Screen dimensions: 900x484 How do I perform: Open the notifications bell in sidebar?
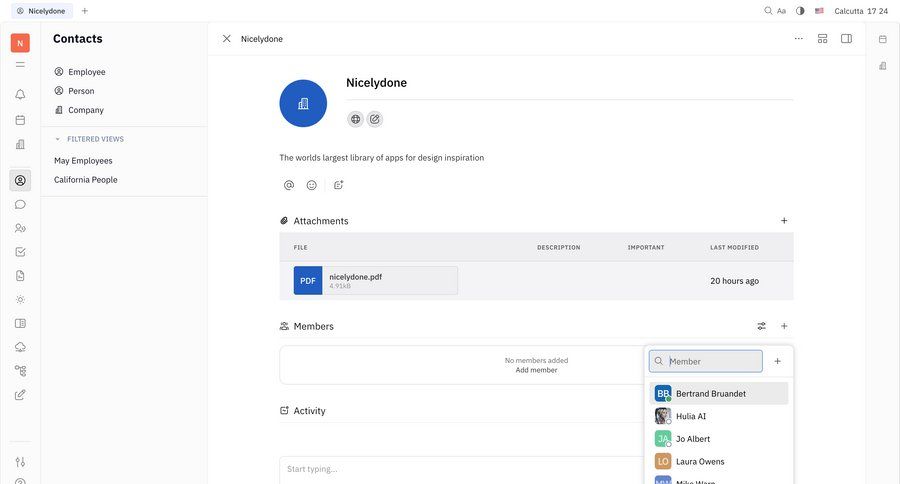pyautogui.click(x=20, y=94)
